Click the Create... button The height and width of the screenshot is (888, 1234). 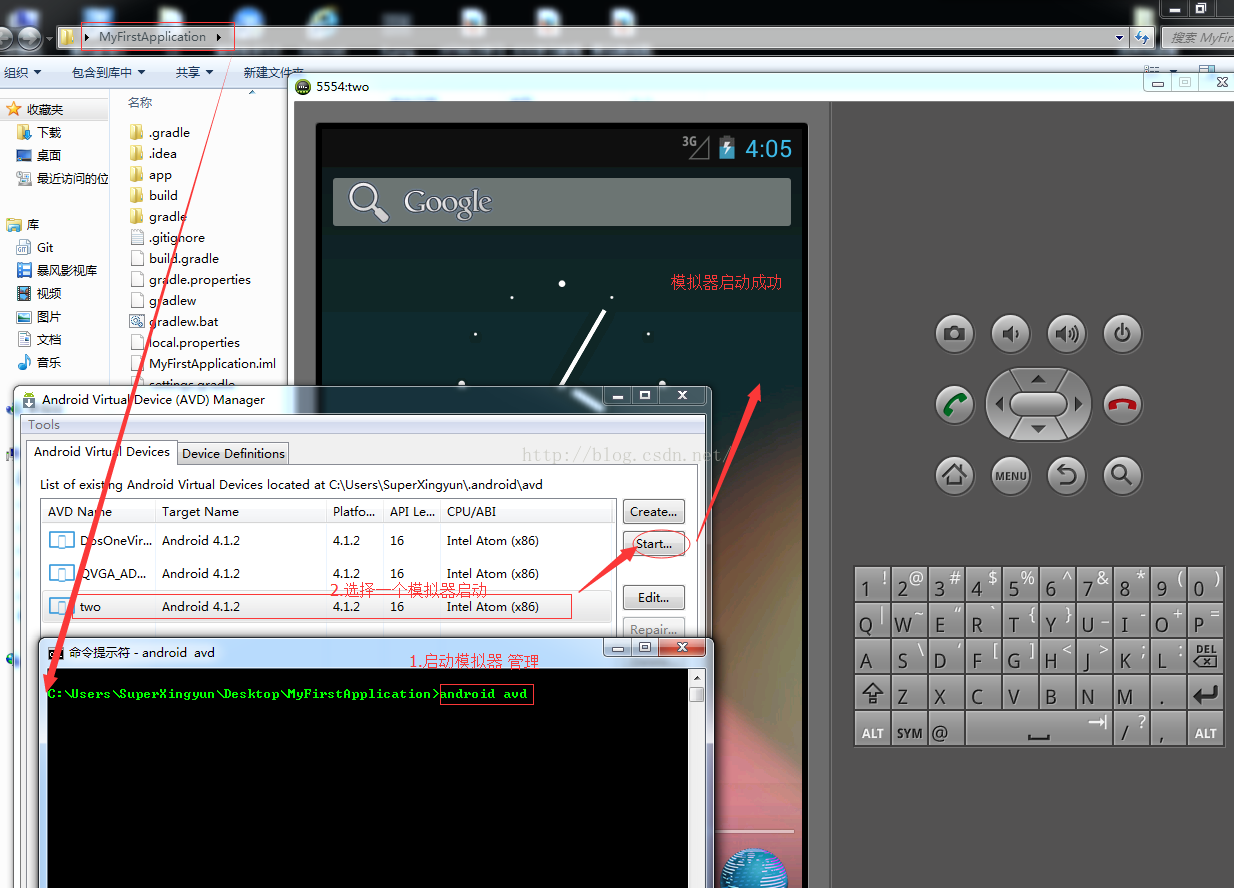pyautogui.click(x=654, y=511)
